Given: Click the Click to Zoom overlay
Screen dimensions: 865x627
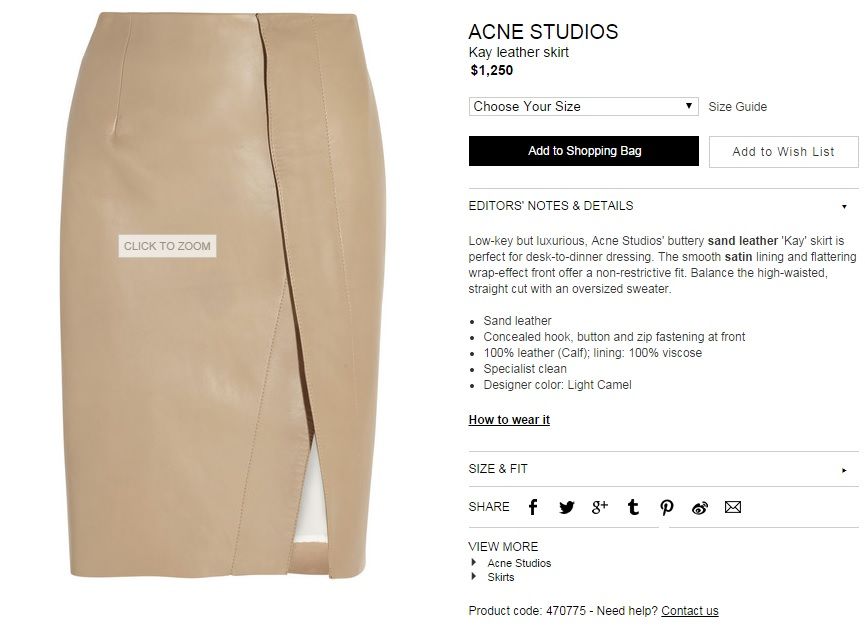Looking at the screenshot, I should point(167,246).
